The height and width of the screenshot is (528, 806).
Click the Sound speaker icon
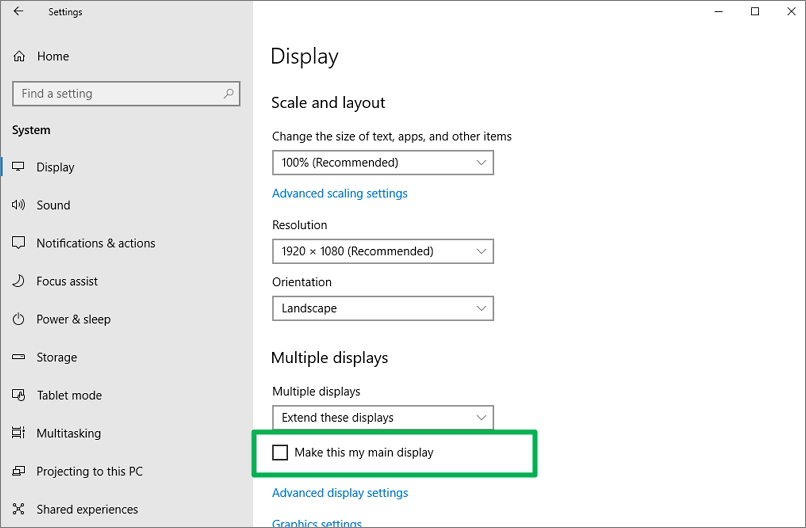18,205
